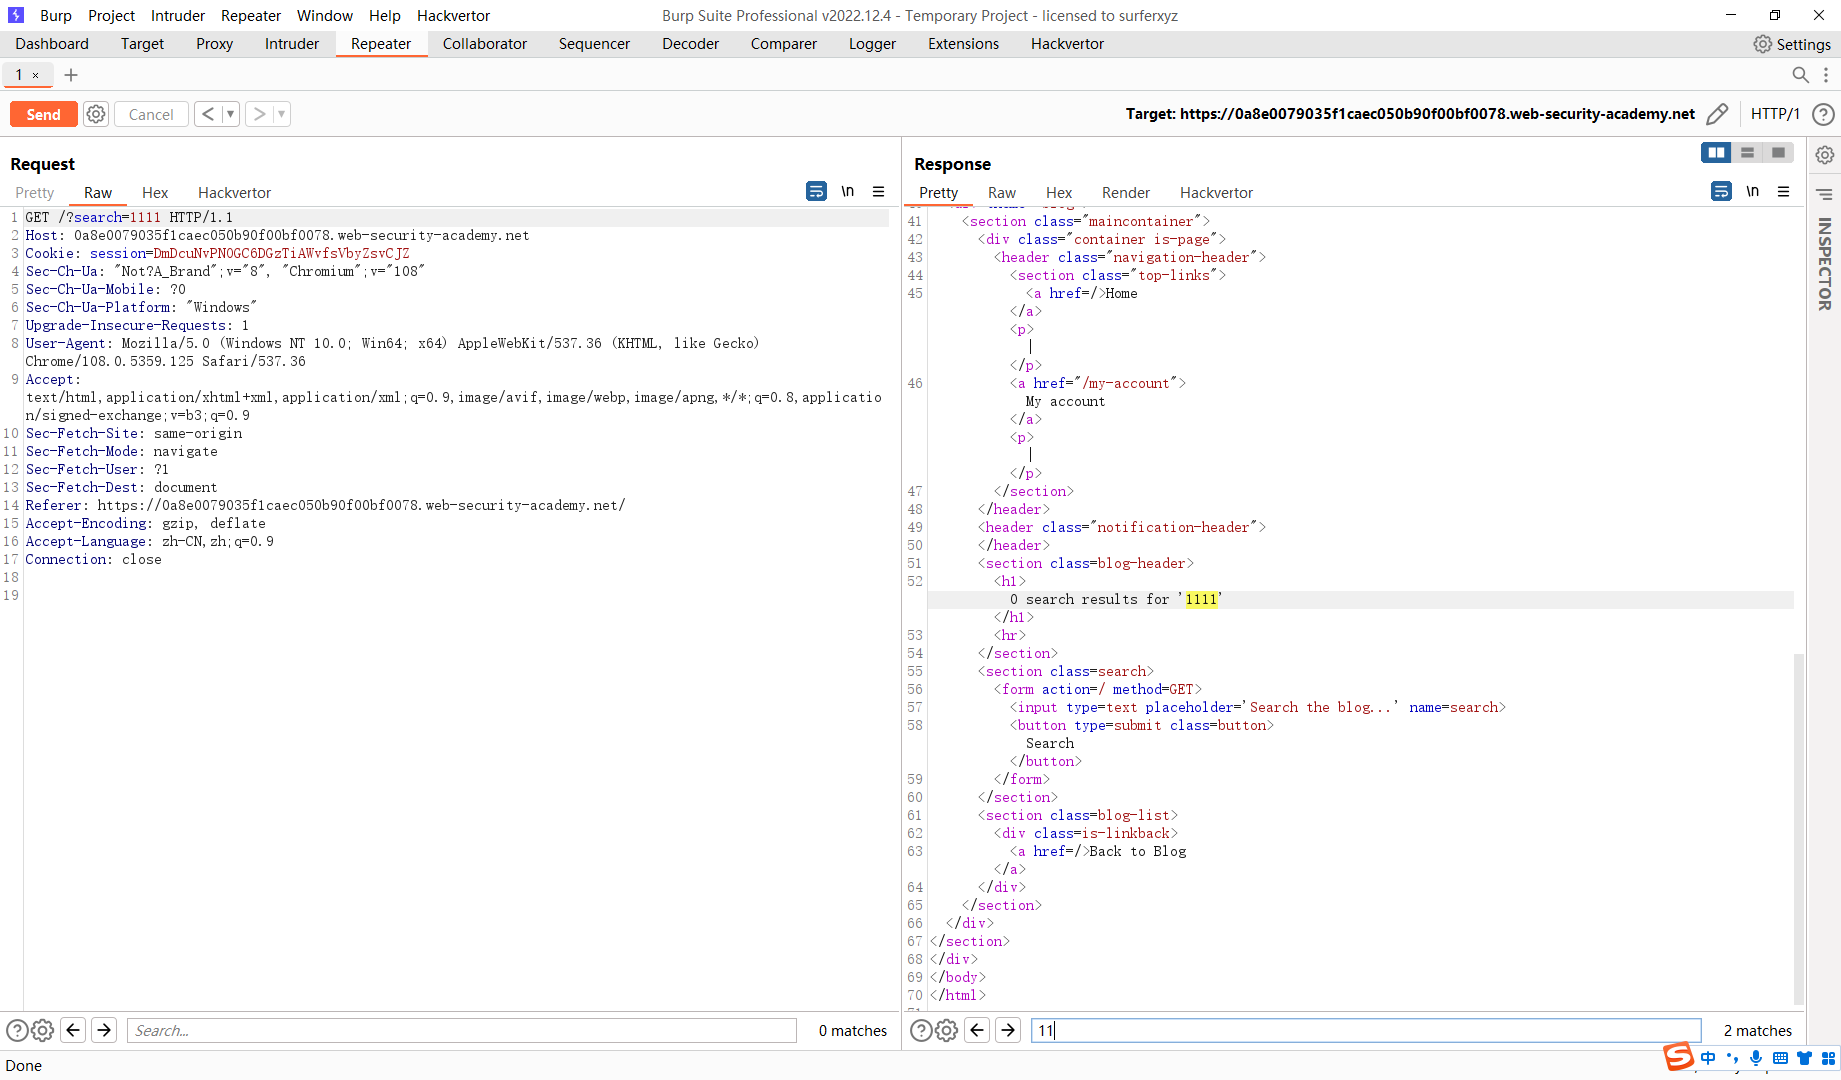Go to next match in Response search
1841x1080 pixels.
click(x=1008, y=1030)
